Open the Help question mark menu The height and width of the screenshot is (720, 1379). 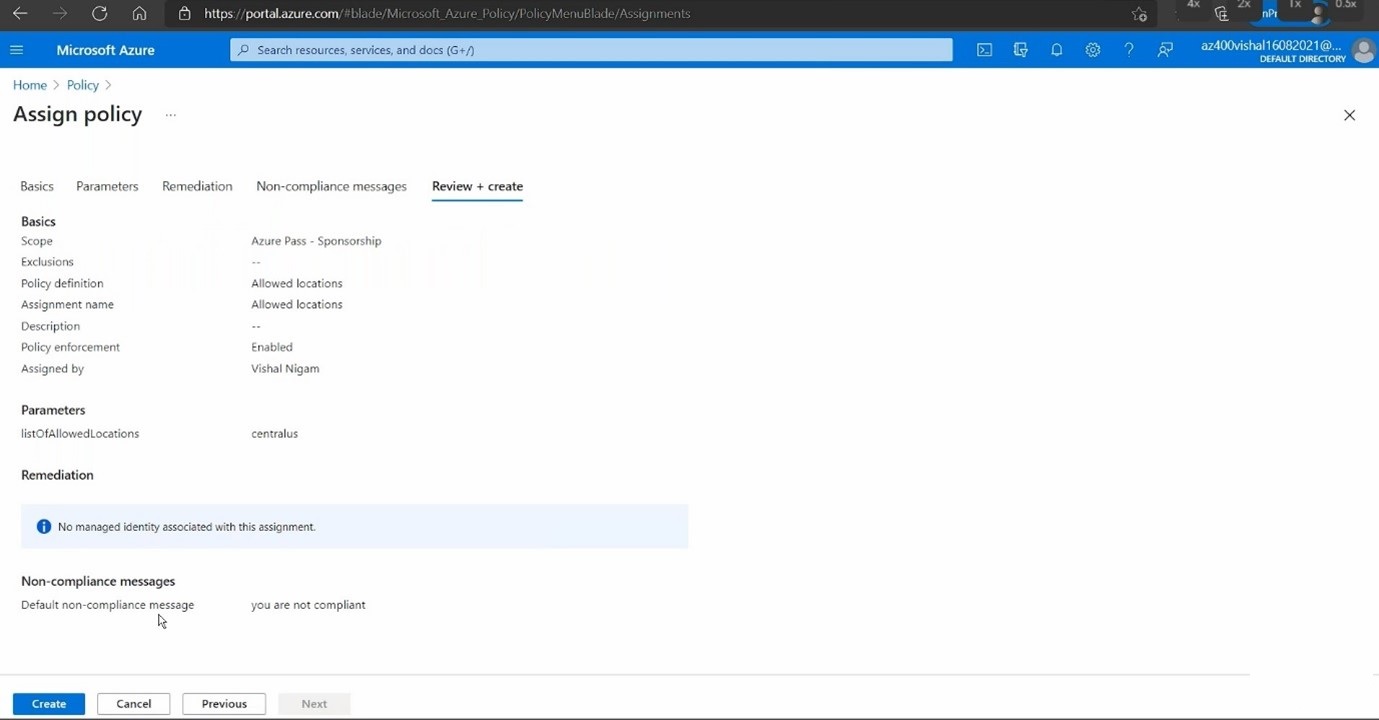click(x=1128, y=50)
